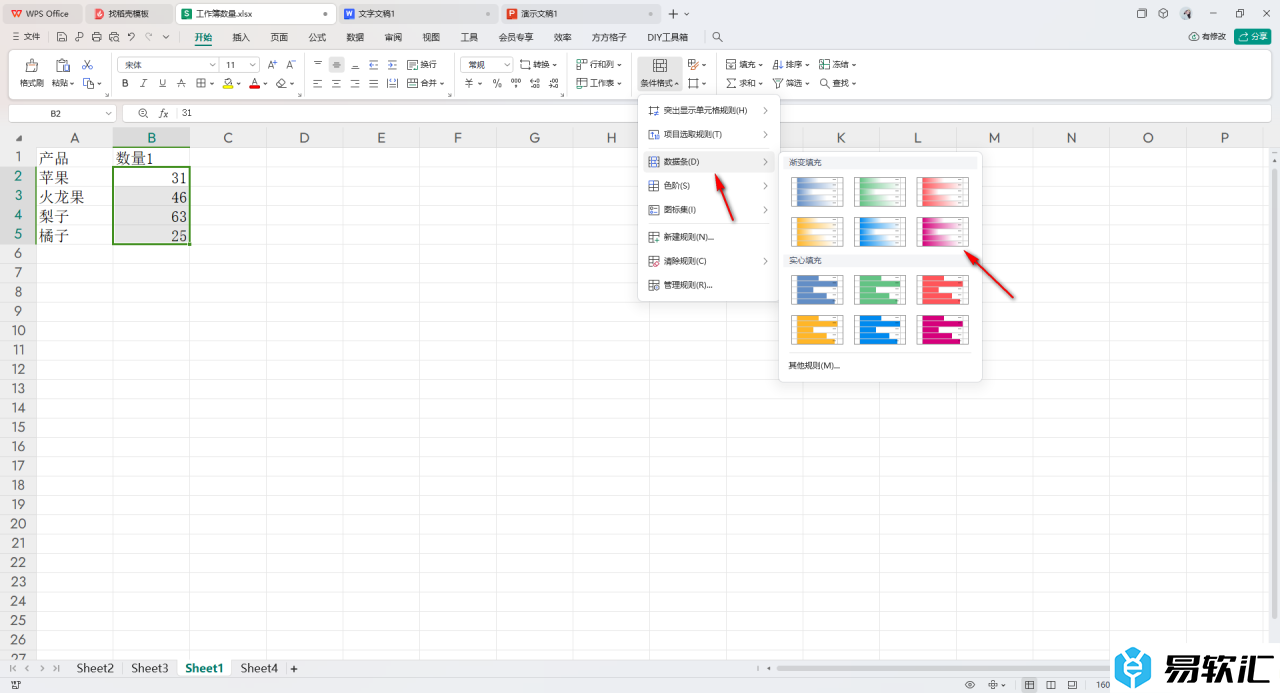
Task: Toggle Strikethrough formatting
Action: [x=182, y=83]
